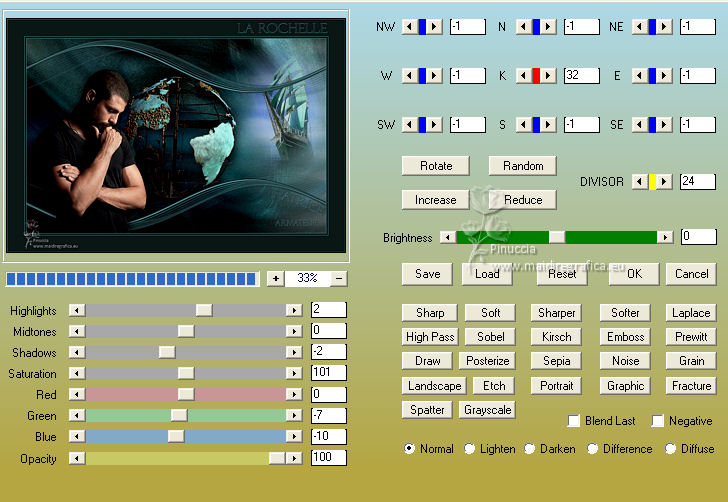The height and width of the screenshot is (502, 728).
Task: Apply the Sharp preset
Action: pos(429,313)
